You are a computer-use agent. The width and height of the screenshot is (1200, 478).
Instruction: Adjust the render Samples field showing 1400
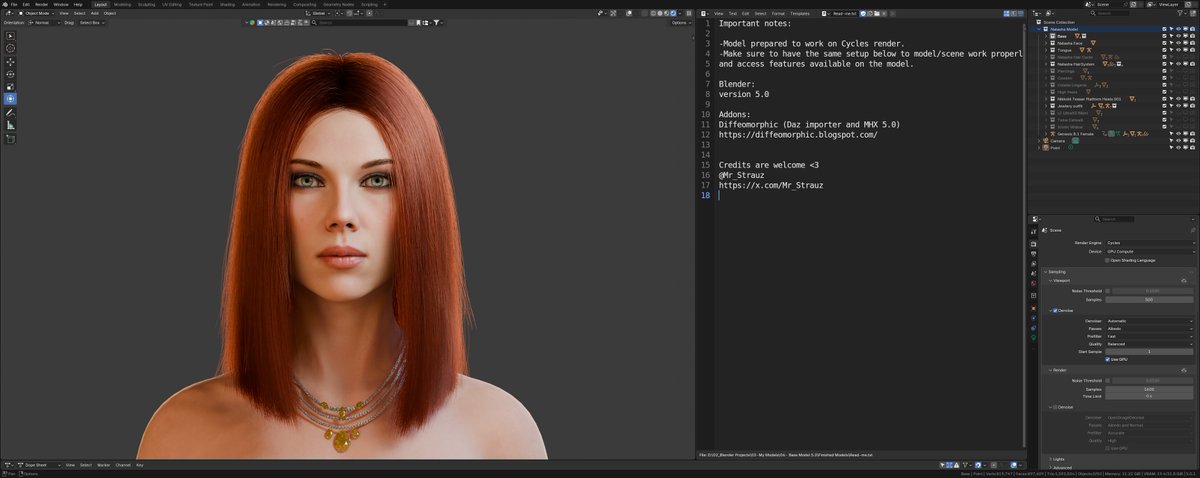(x=1150, y=389)
